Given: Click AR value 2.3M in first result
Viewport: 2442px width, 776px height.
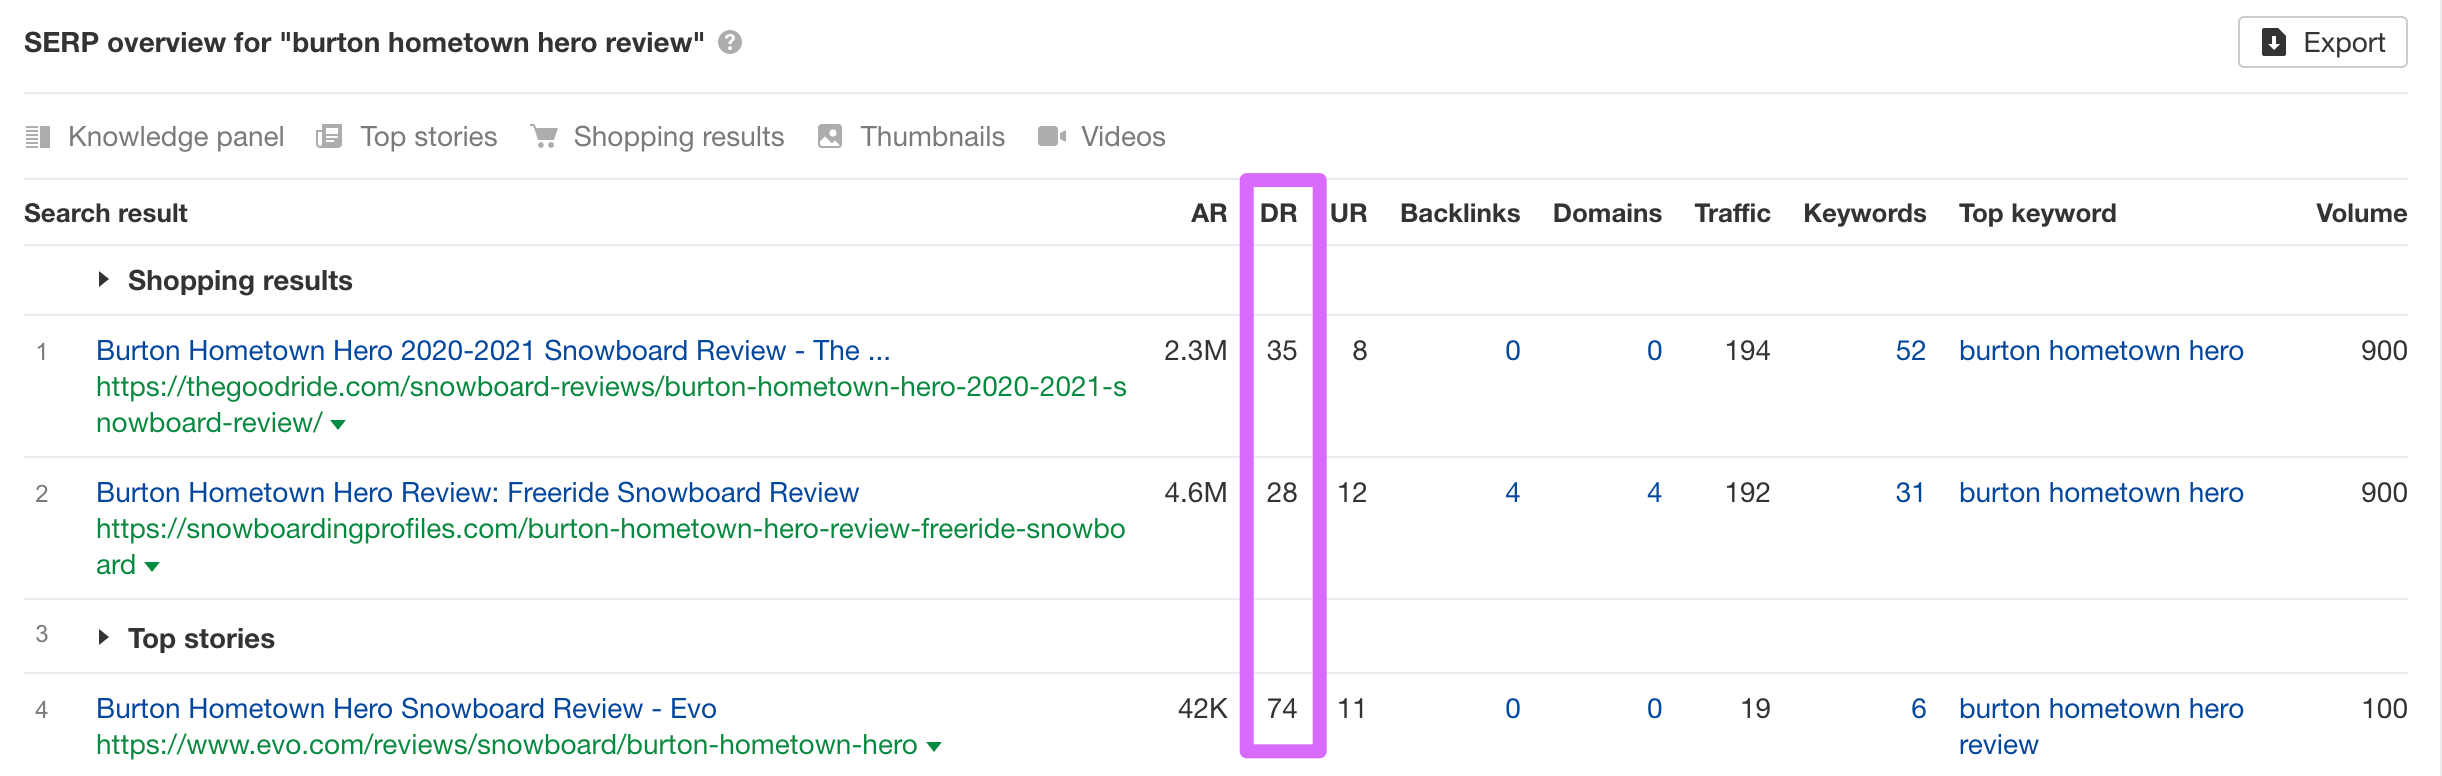Looking at the screenshot, I should pos(1196,351).
